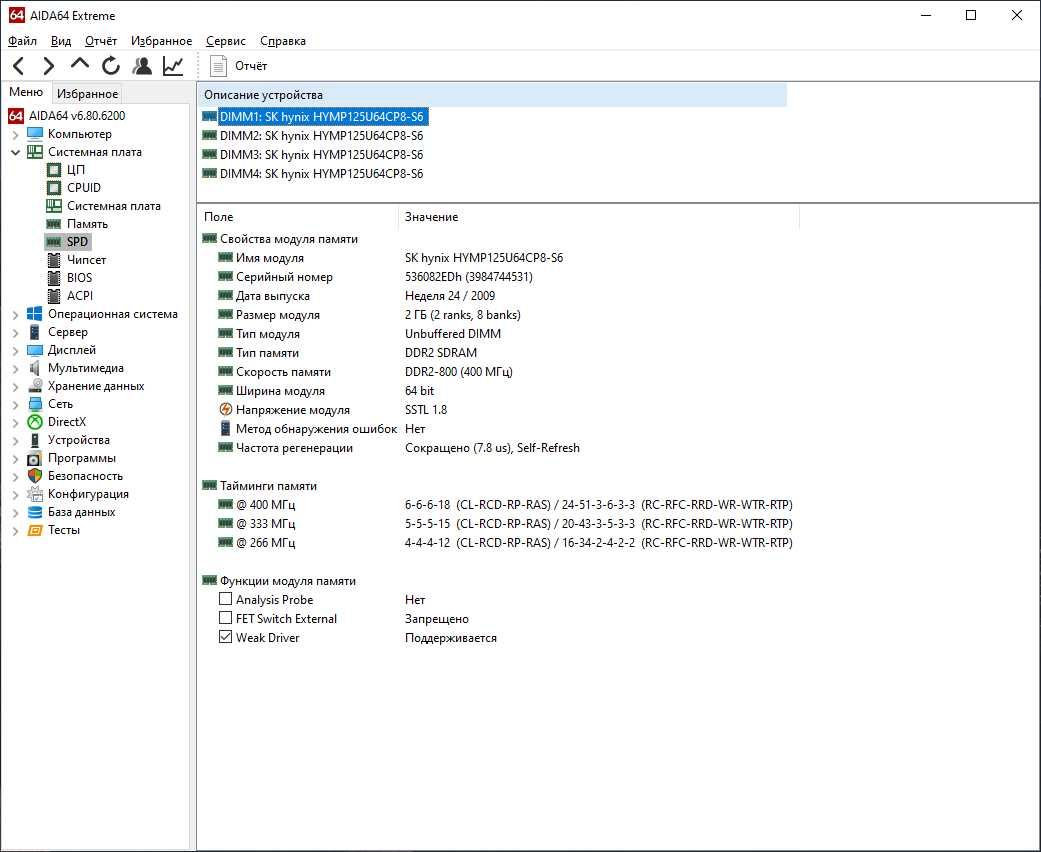Viewport: 1041px width, 852px height.
Task: Open the Файл menu
Action: click(23, 41)
